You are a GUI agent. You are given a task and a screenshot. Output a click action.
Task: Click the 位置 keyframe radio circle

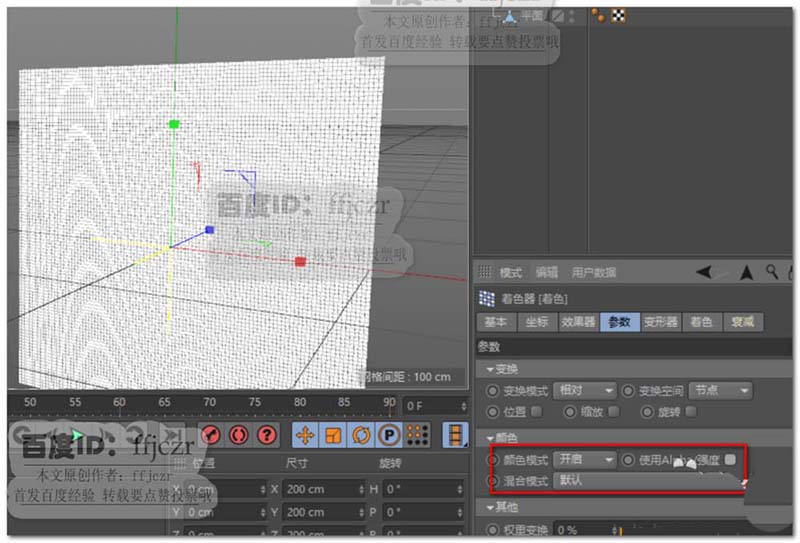pos(492,411)
